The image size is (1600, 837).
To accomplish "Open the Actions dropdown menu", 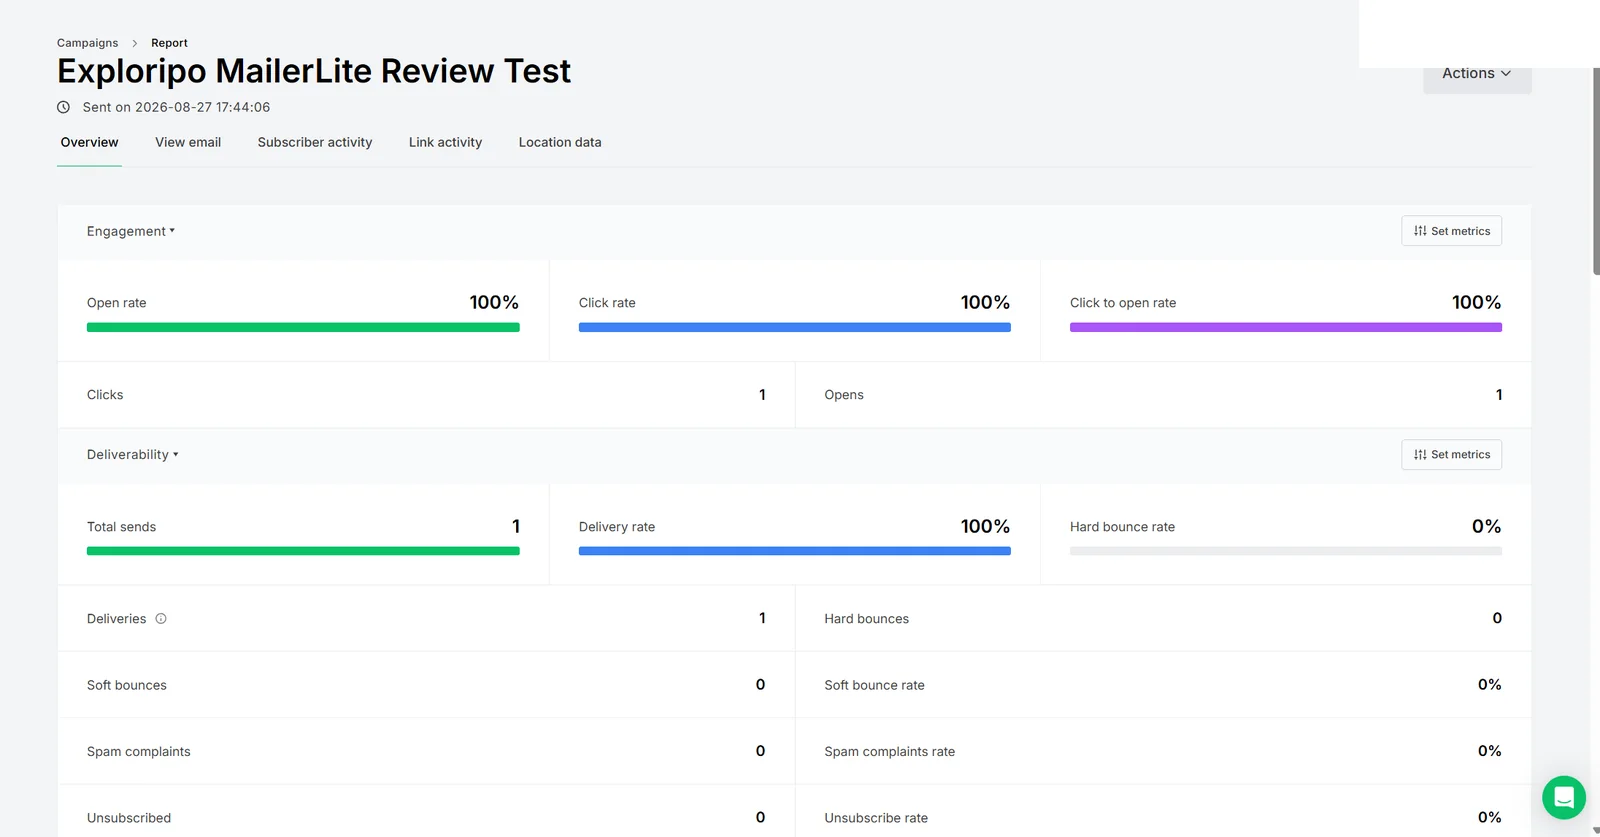I will (1477, 74).
